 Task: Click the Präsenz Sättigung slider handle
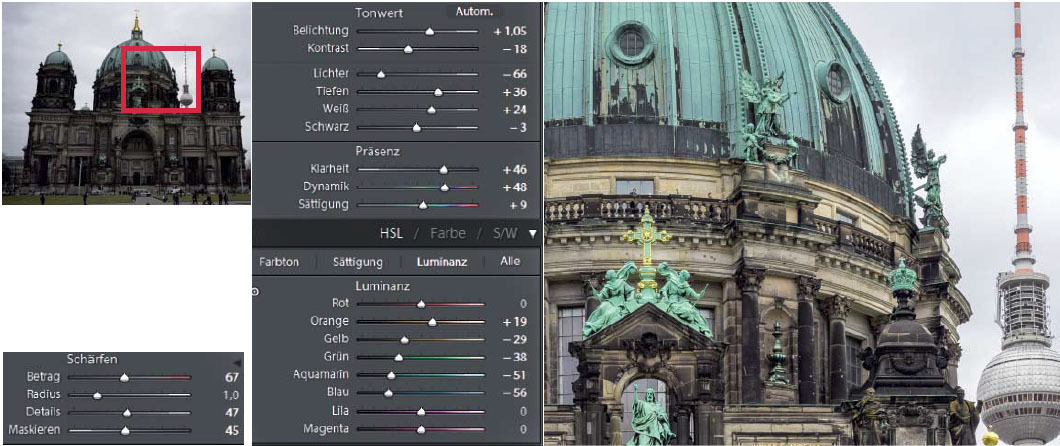point(423,205)
